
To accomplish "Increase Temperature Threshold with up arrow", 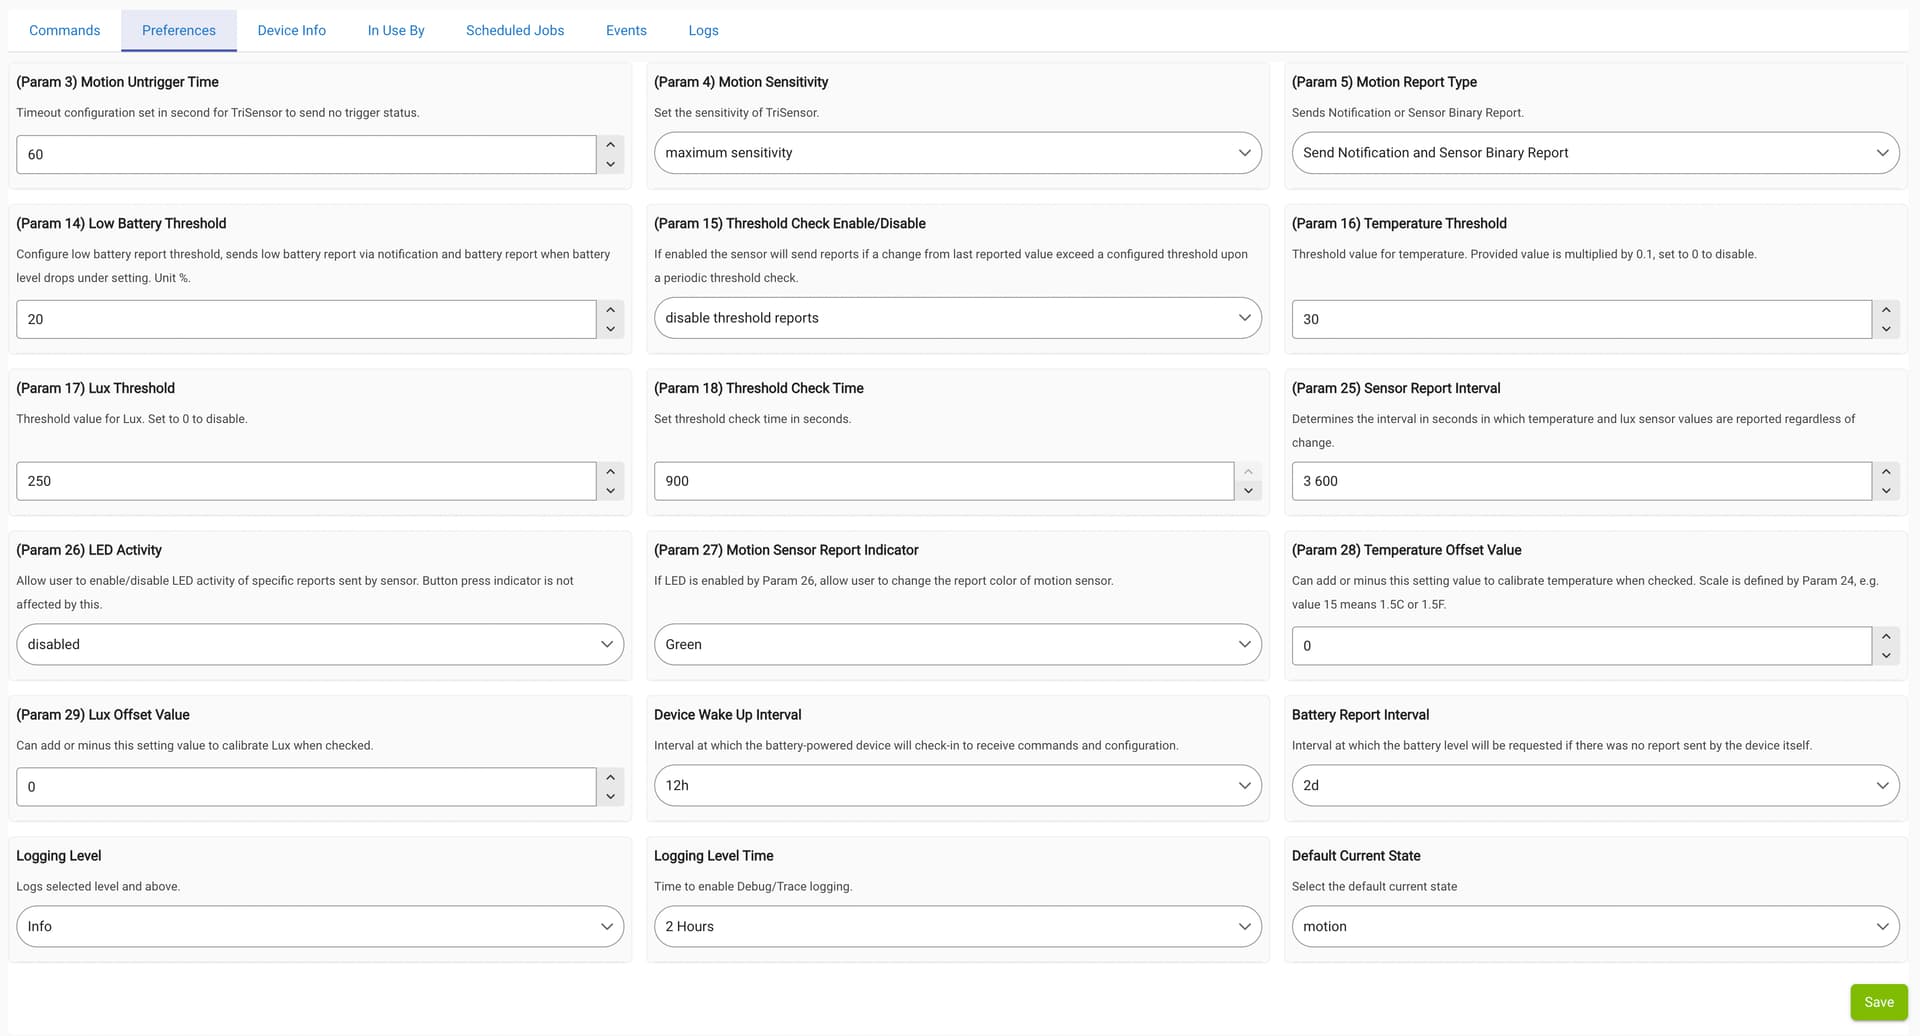I will point(1886,310).
